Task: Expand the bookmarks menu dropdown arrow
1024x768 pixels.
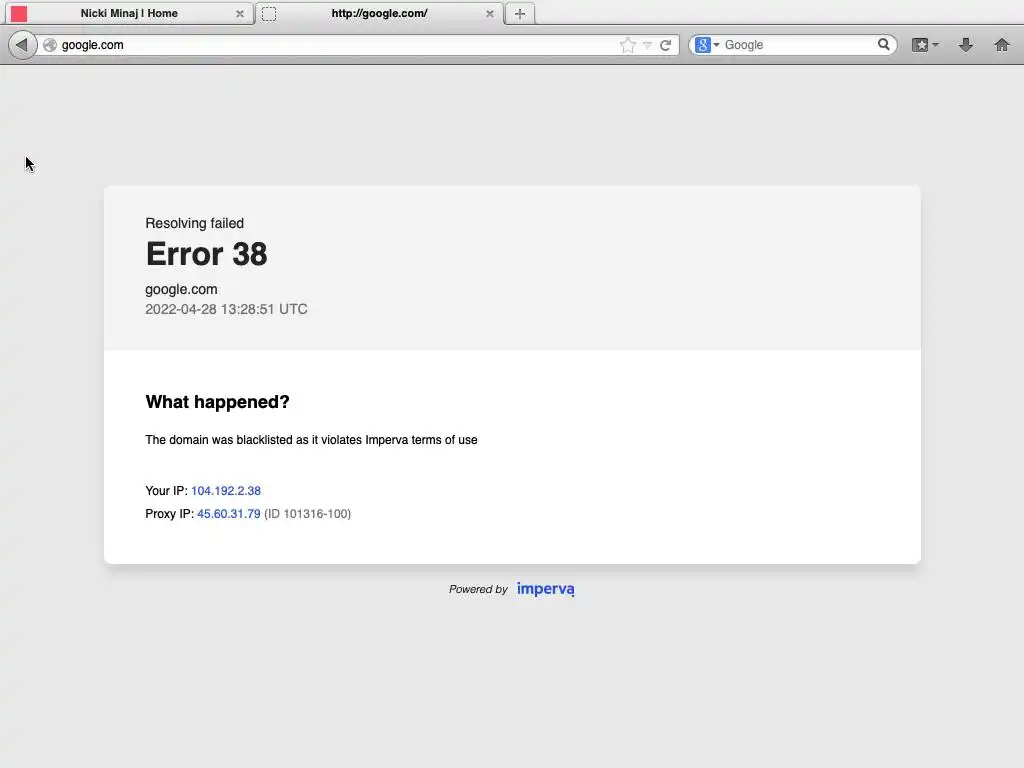Action: (936, 45)
